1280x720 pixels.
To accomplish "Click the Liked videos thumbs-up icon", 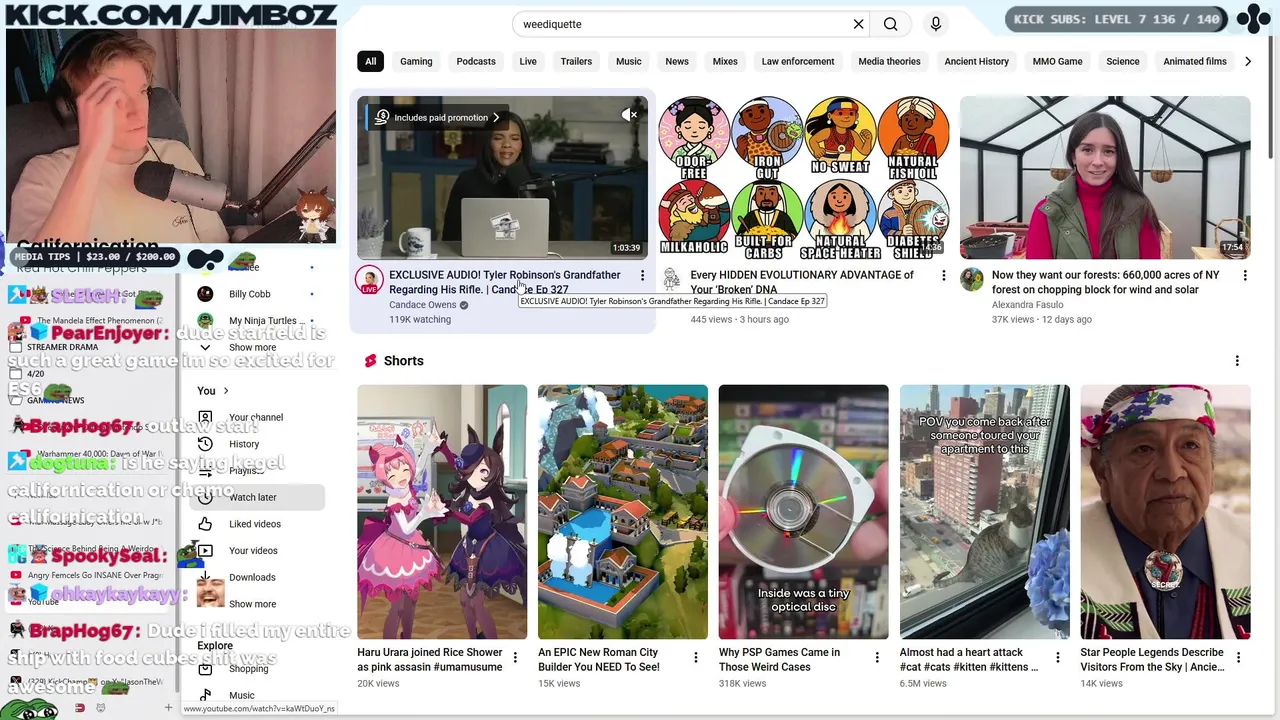I will pos(205,524).
